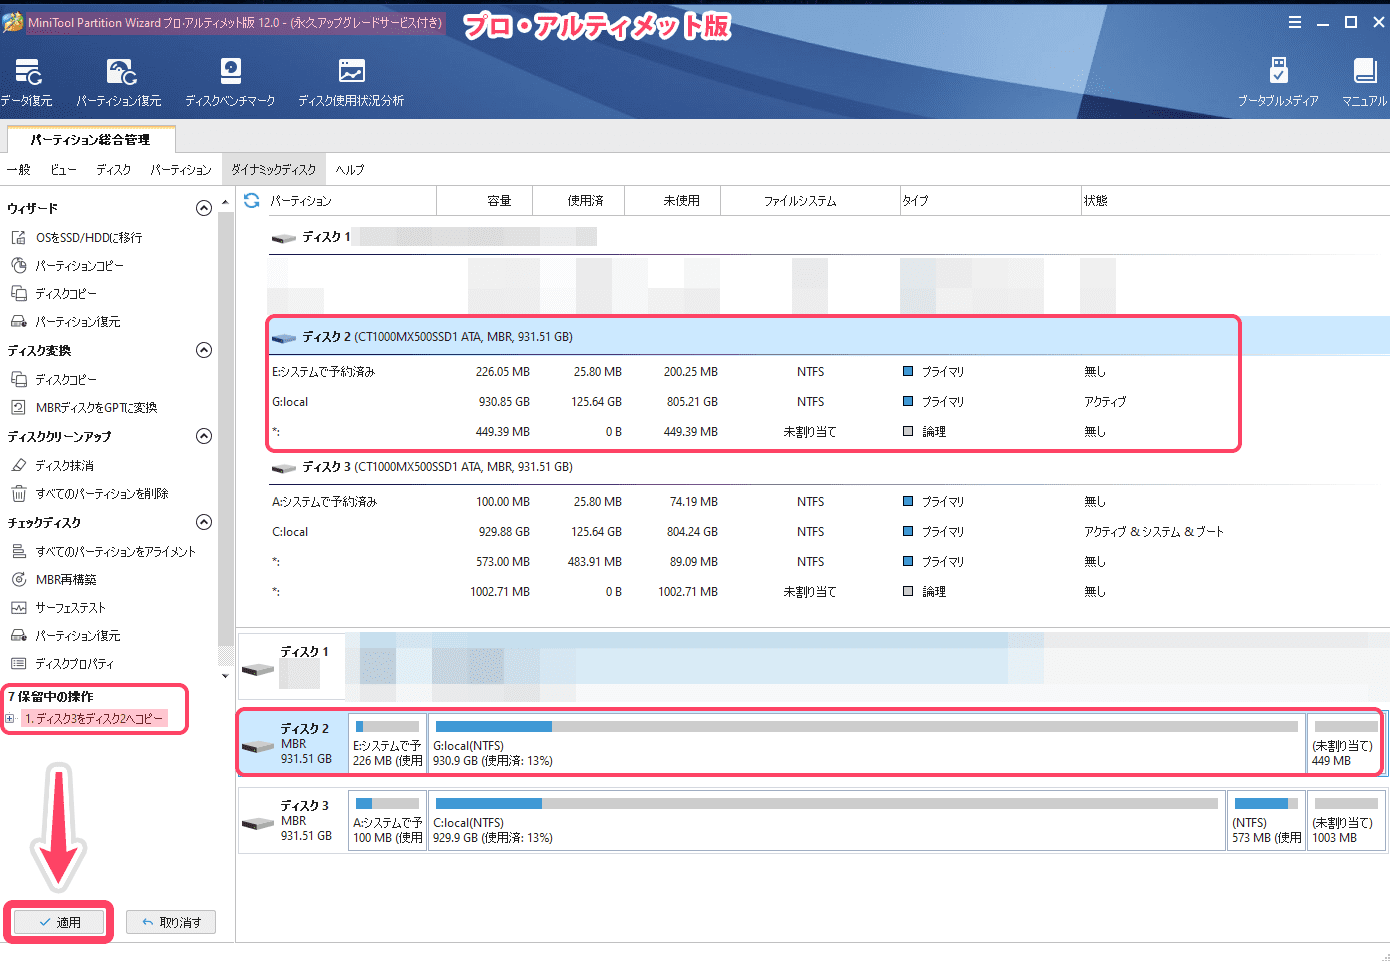Open ディスクプロパティ

click(x=75, y=663)
